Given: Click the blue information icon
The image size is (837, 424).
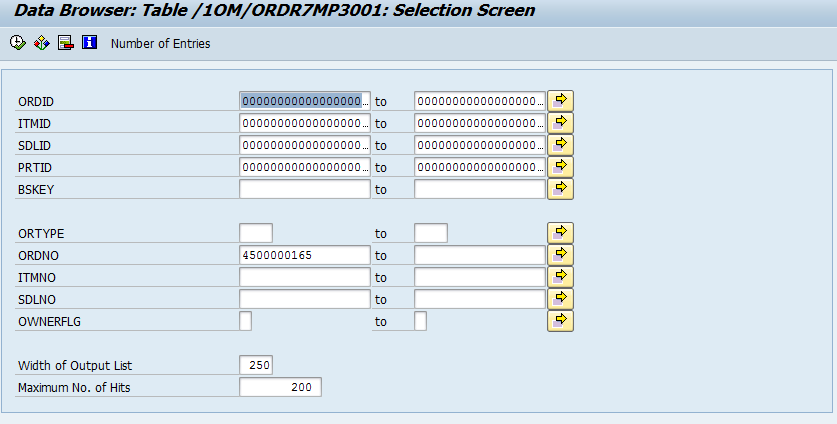Looking at the screenshot, I should pyautogui.click(x=89, y=43).
